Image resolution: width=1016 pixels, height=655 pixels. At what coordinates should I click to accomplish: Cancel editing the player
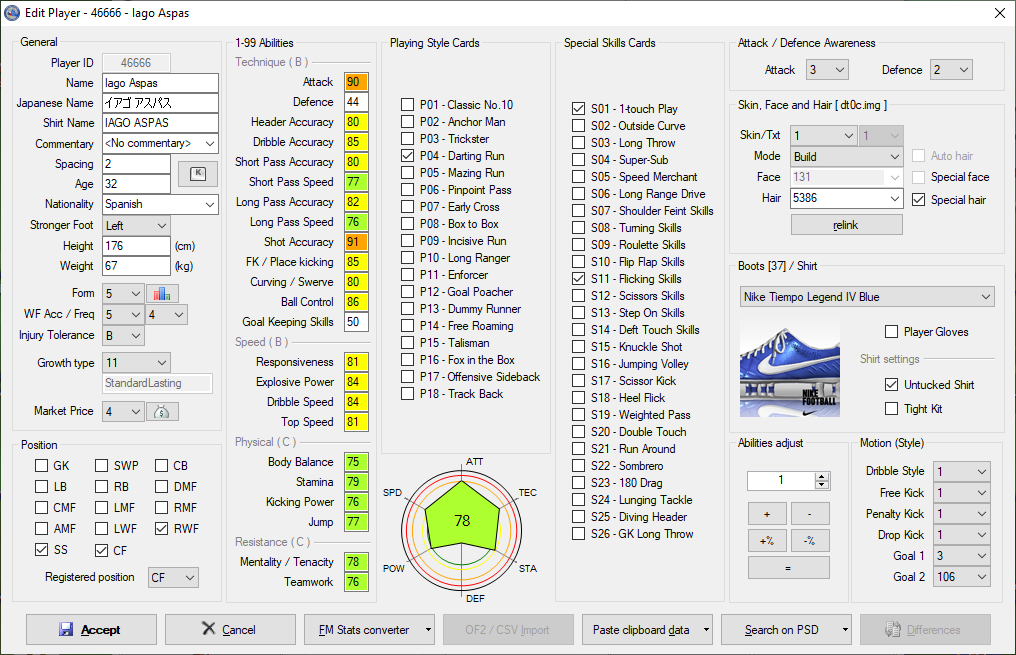pyautogui.click(x=230, y=629)
